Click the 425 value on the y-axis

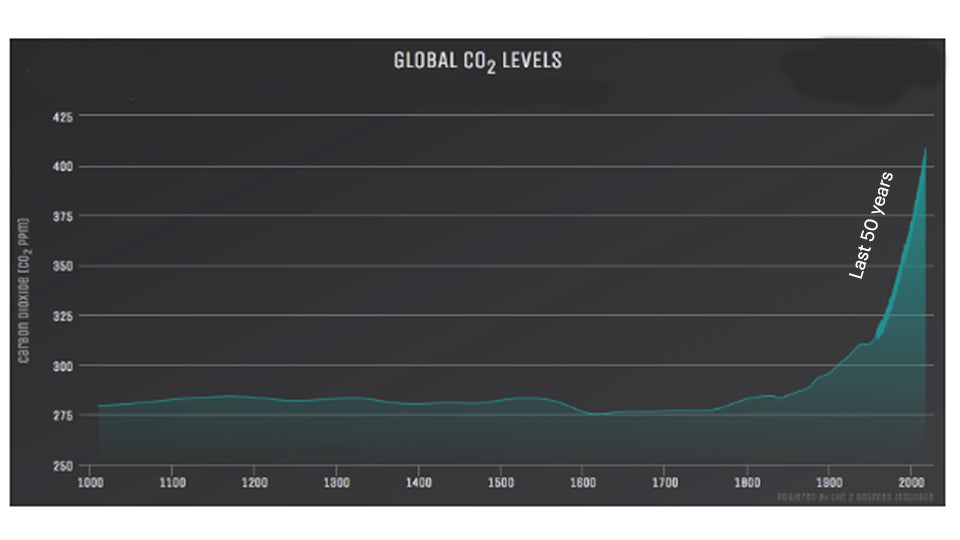pos(62,117)
